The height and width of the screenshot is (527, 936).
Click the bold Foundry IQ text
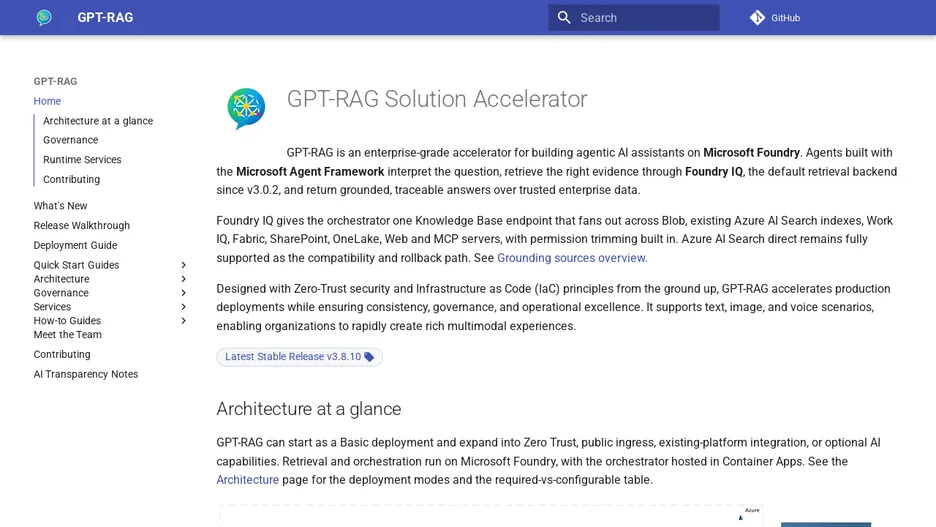713,172
